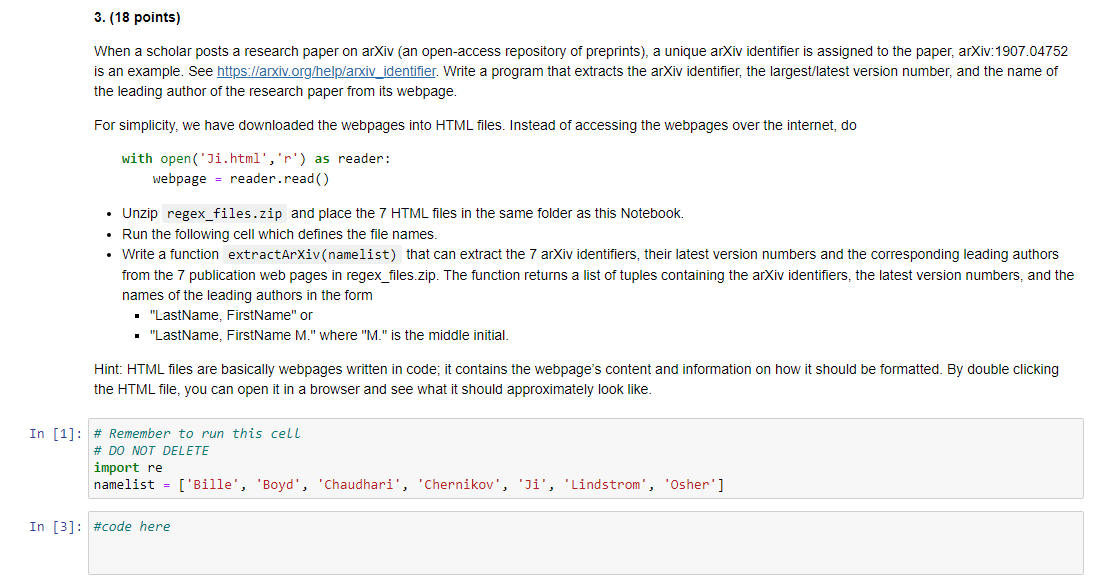Open the arxiv_identifier hyperlink
This screenshot has height=580, width=1102.
[x=325, y=71]
